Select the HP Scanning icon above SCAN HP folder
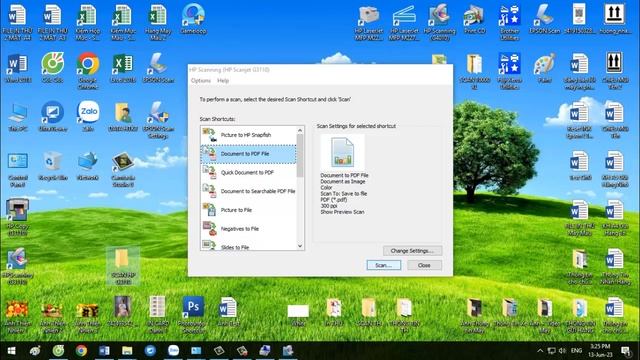This screenshot has width=640, height=360. click(x=18, y=267)
